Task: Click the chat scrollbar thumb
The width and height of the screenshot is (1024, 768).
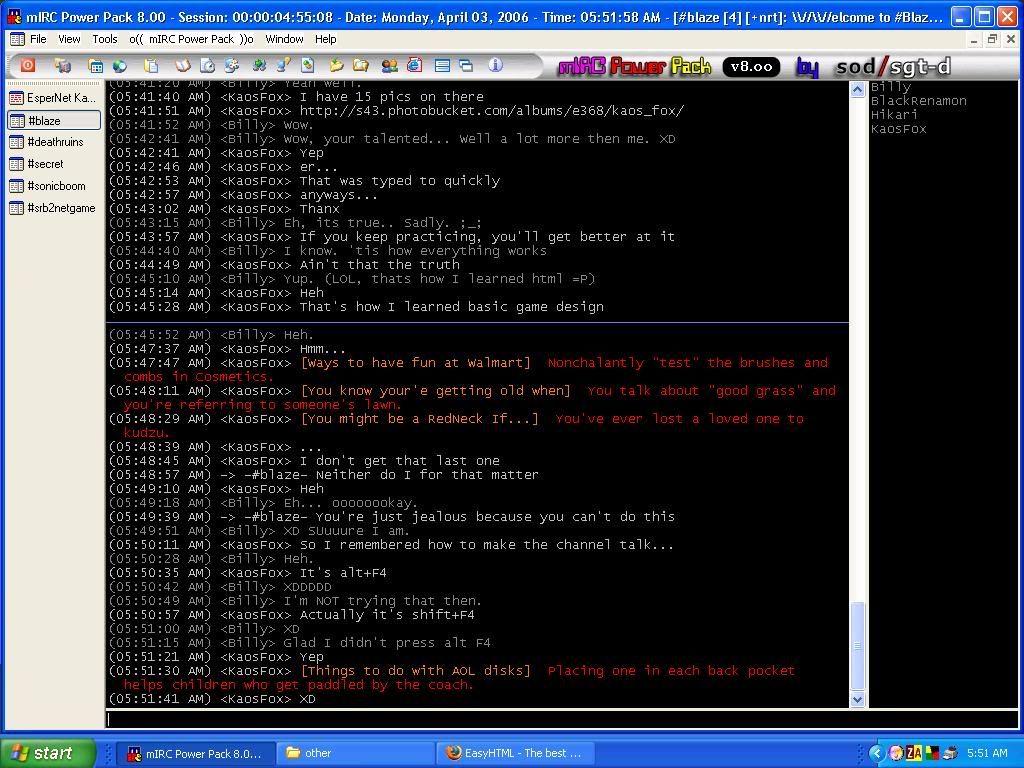Action: (858, 645)
